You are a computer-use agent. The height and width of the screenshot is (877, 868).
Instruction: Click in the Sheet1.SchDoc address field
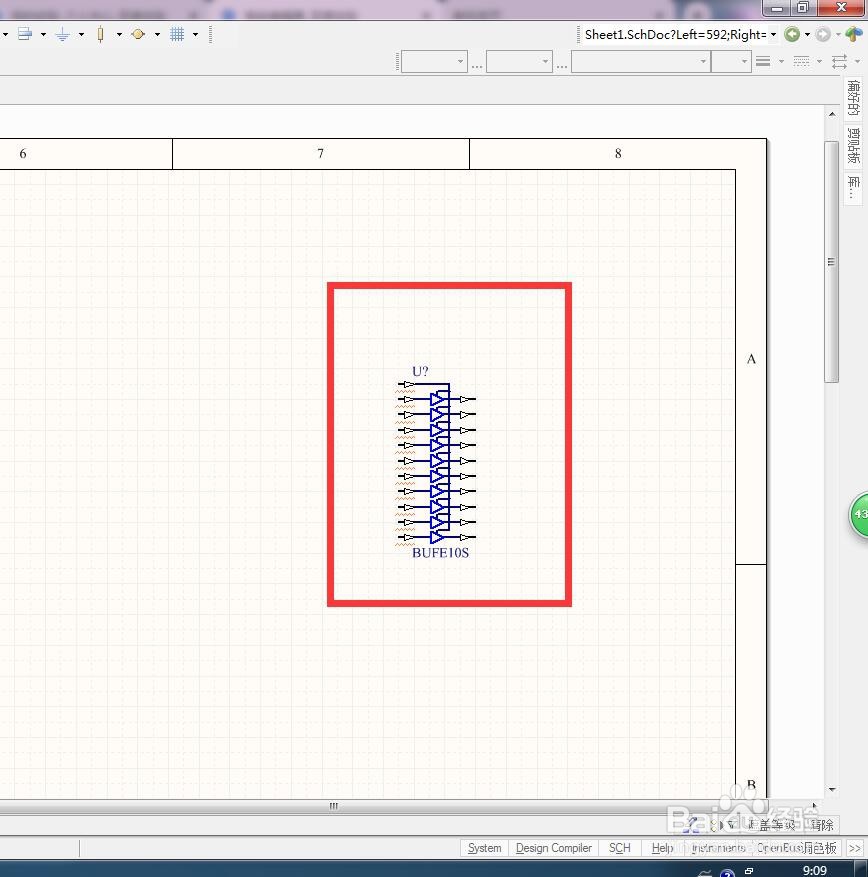click(x=675, y=35)
